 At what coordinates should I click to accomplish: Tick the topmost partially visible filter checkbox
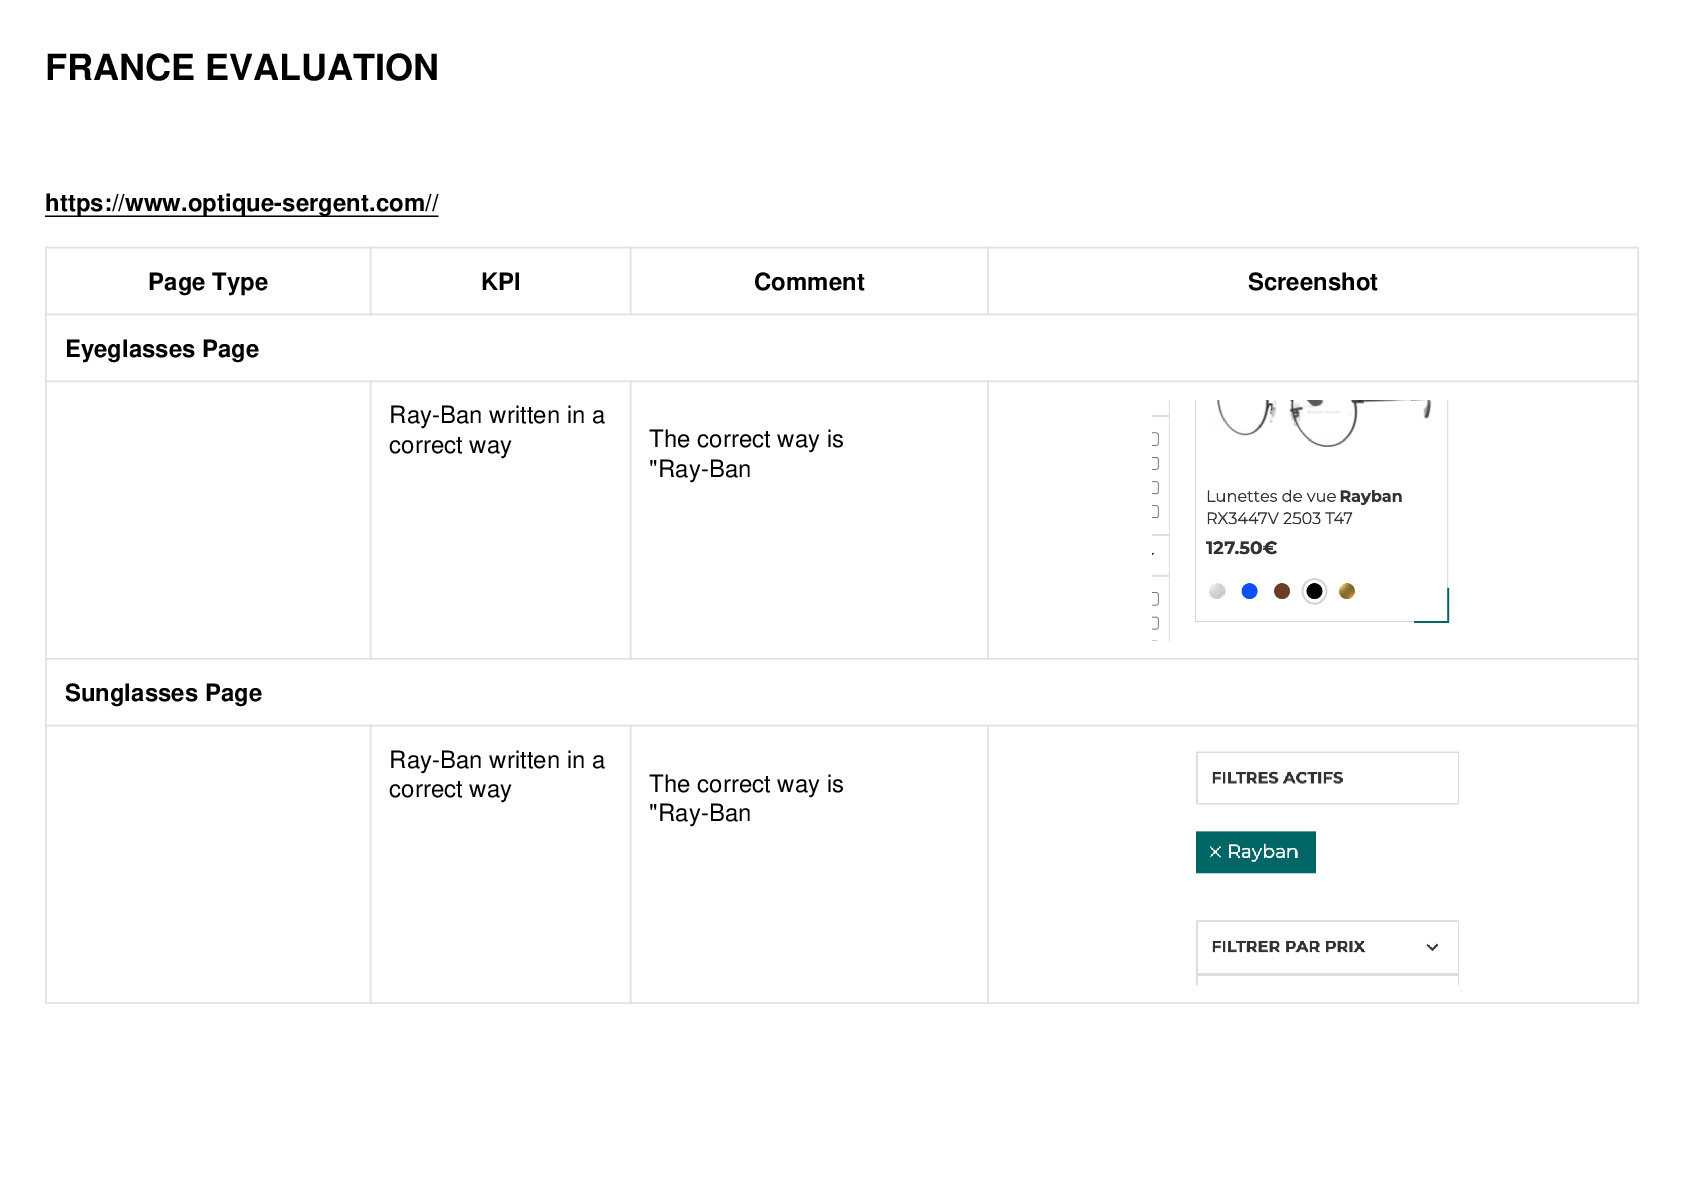[1155, 439]
